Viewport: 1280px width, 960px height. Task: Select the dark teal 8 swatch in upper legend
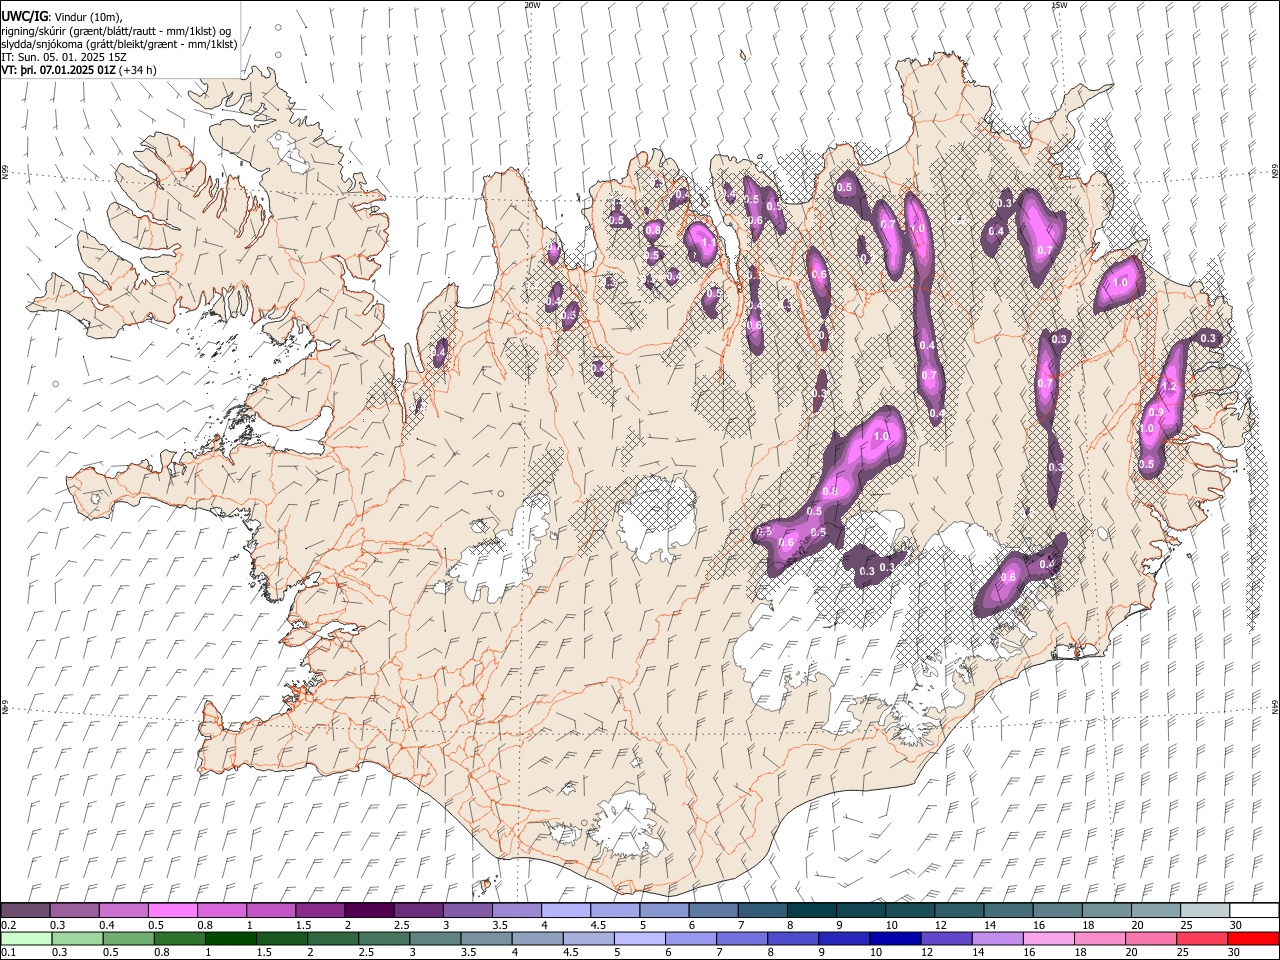[810, 911]
